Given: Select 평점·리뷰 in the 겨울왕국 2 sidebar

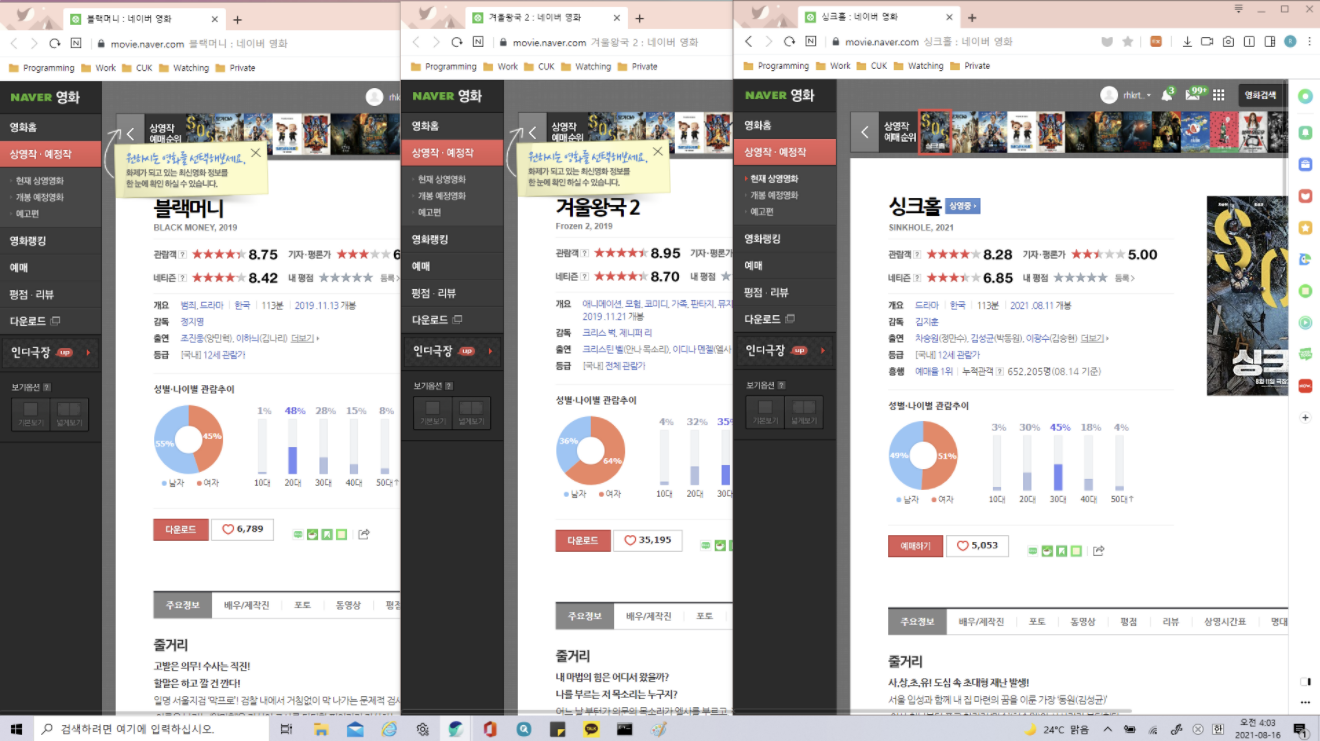Looking at the screenshot, I should tap(452, 293).
